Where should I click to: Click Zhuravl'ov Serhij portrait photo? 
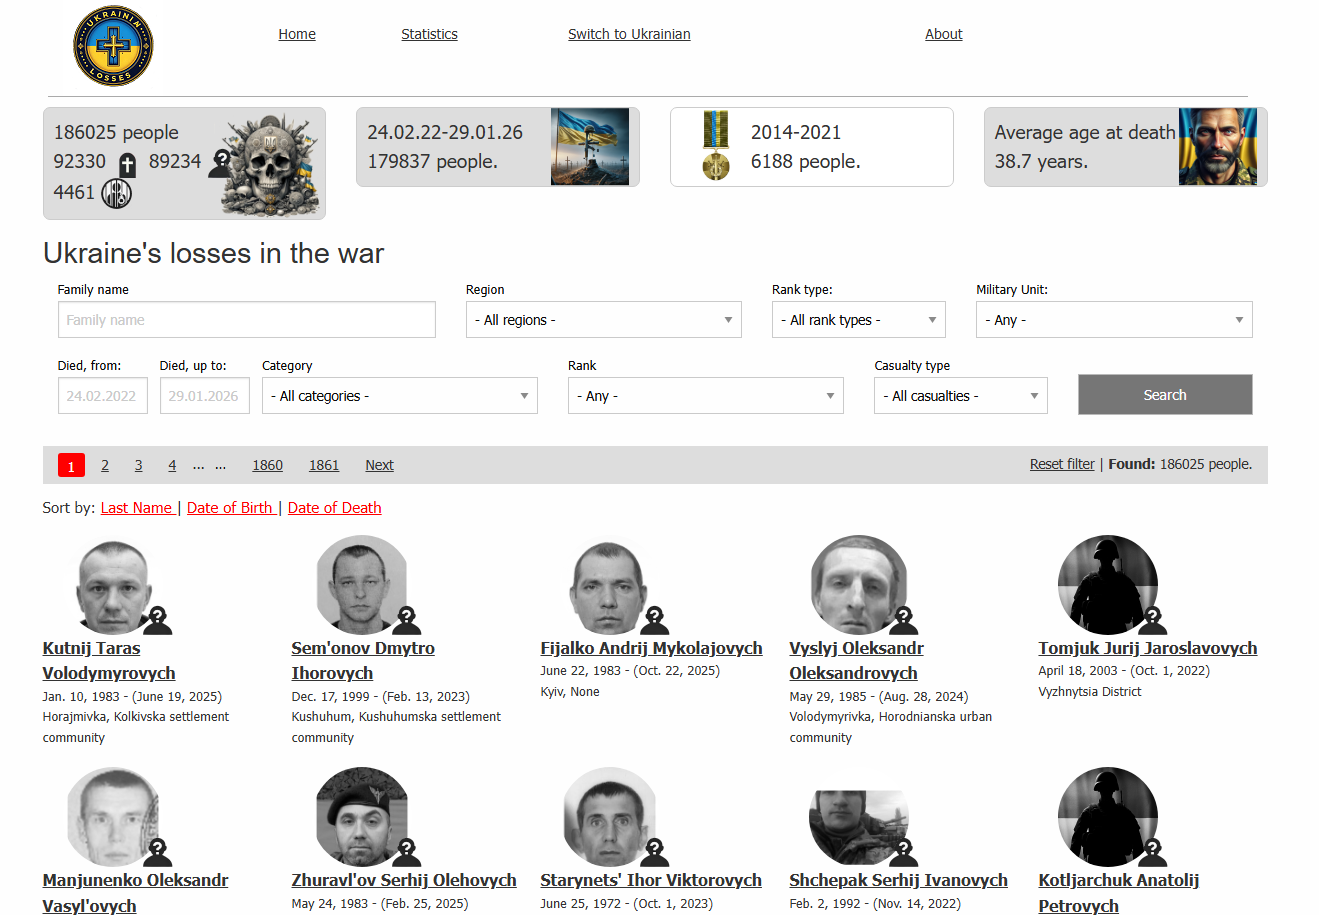pos(362,817)
